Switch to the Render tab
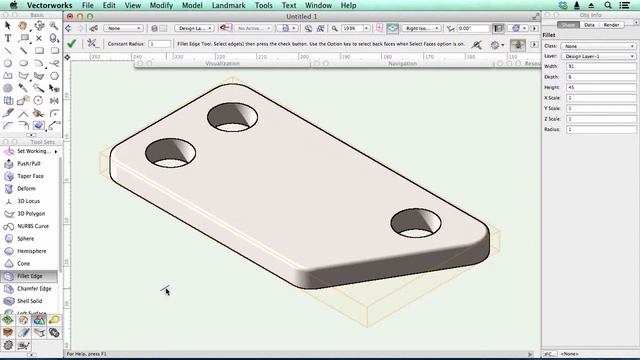The width and height of the screenshot is (640, 360). pyautogui.click(x=611, y=25)
